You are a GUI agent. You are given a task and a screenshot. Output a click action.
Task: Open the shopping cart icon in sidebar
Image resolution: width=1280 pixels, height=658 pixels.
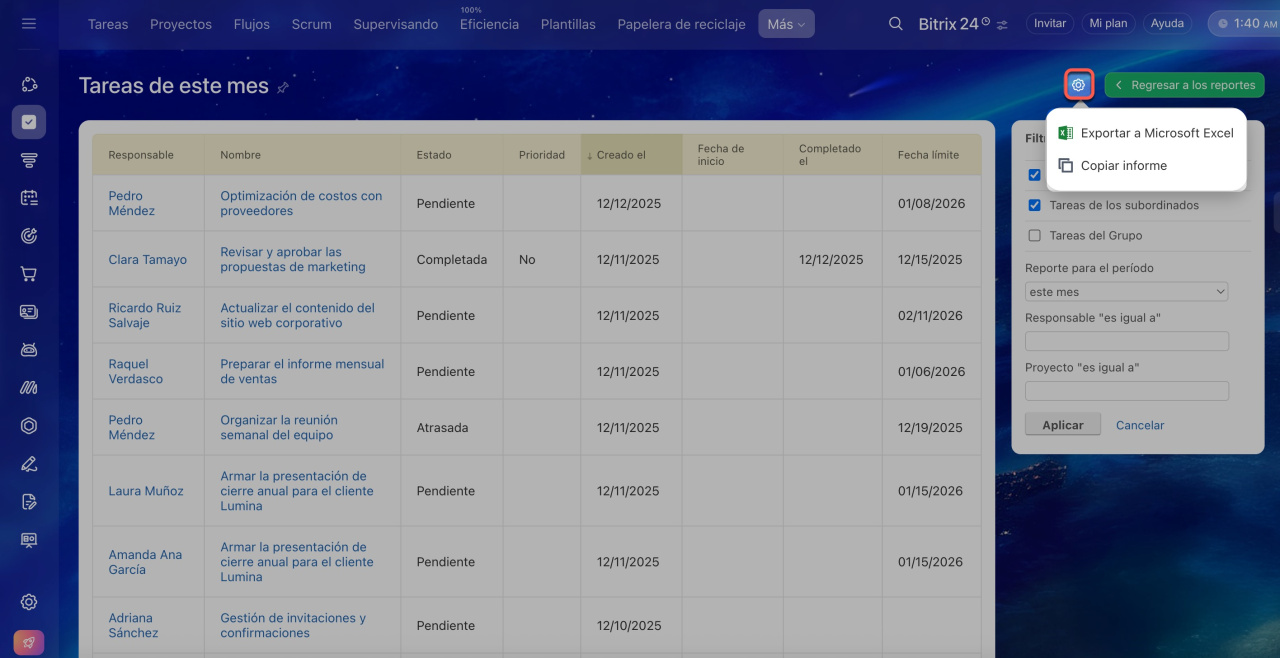point(29,274)
